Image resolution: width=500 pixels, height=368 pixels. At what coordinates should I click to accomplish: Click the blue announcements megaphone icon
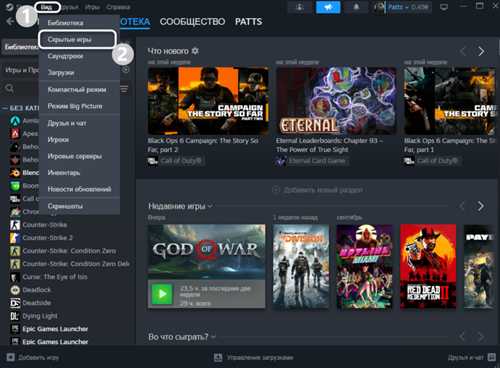(328, 7)
